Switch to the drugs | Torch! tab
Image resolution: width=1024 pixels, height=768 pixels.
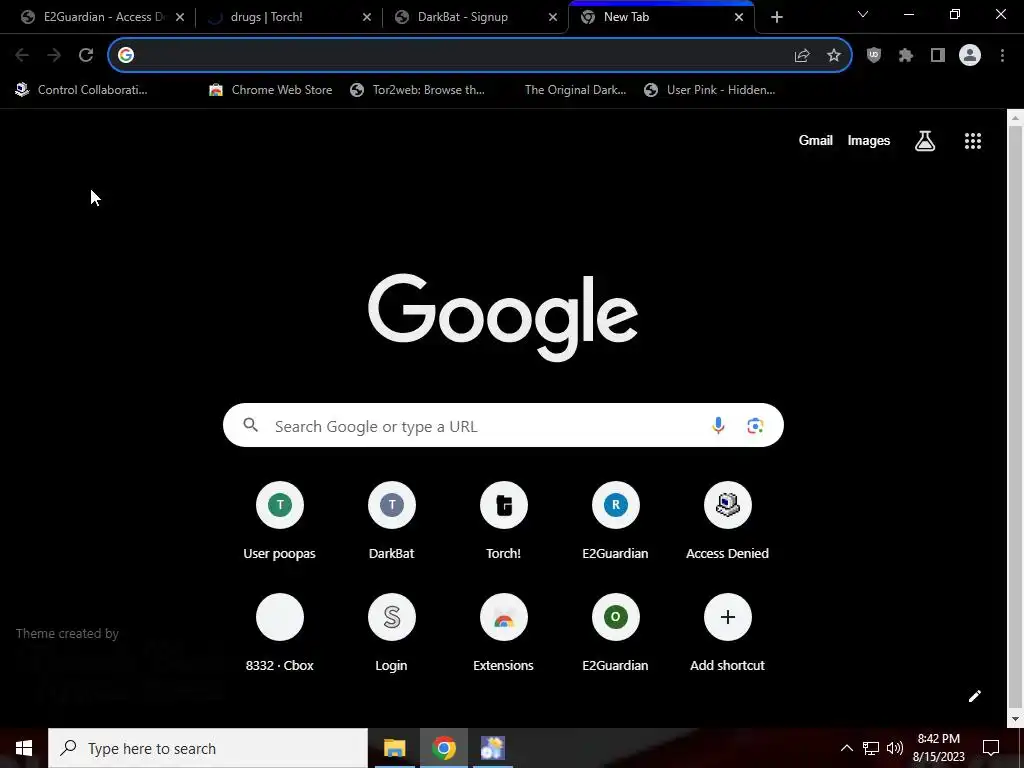coord(289,17)
